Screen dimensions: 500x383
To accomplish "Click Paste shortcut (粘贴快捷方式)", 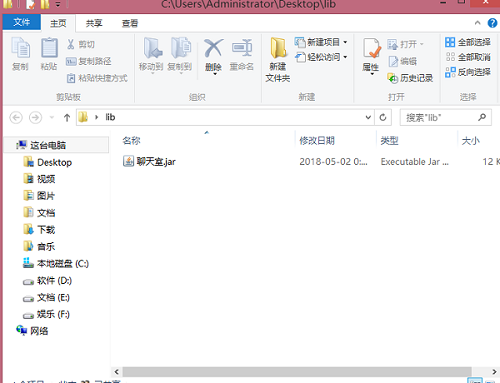I will coord(97,78).
